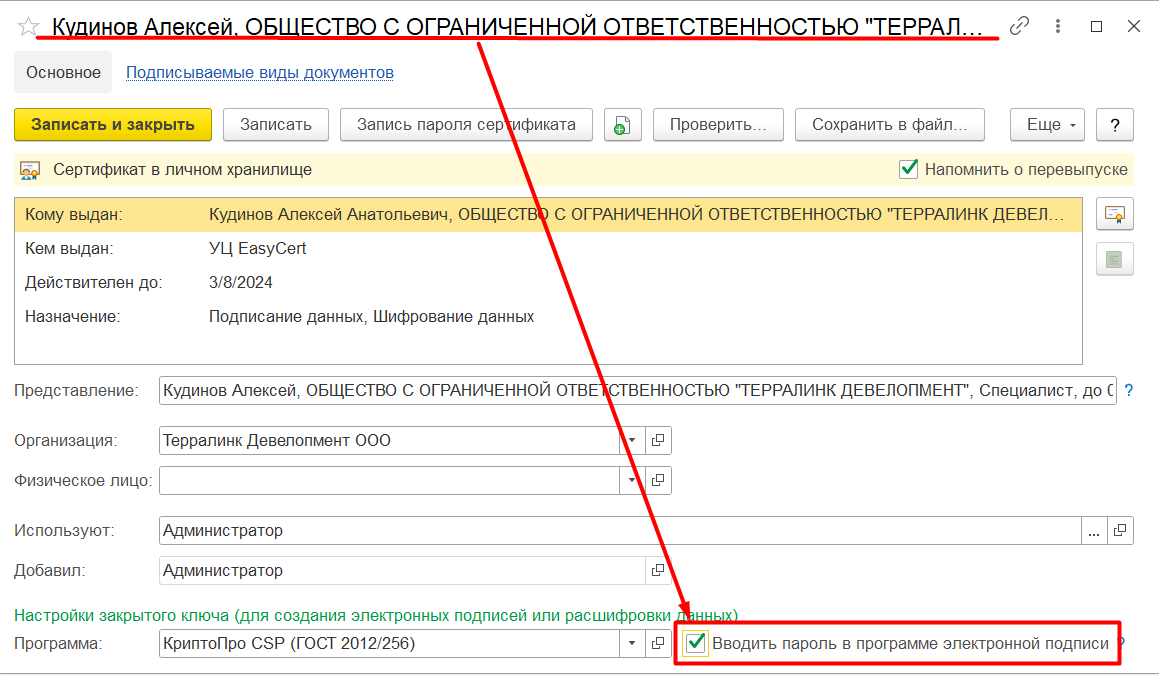The image size is (1159, 675).
Task: Click the ellipsis button in Используют field
Action: coord(1094,531)
